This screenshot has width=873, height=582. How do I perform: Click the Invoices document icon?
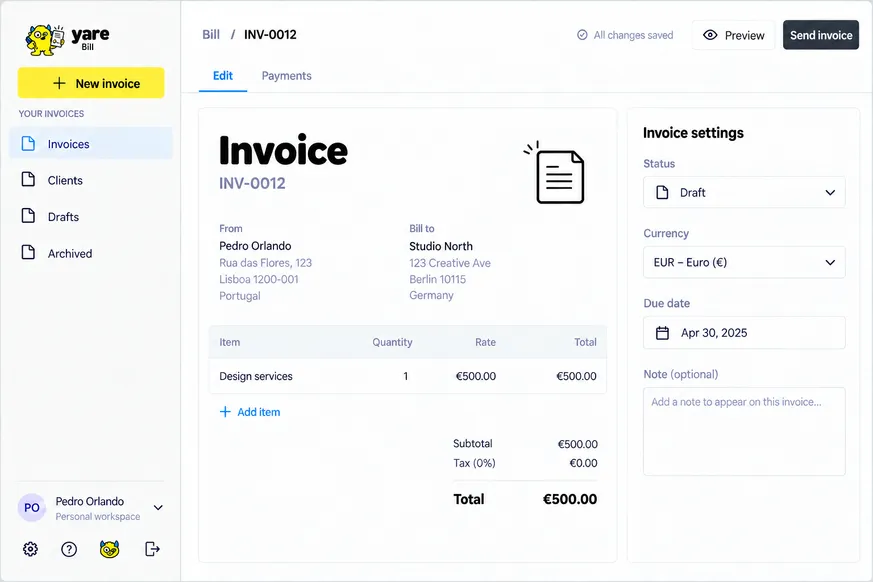click(28, 144)
